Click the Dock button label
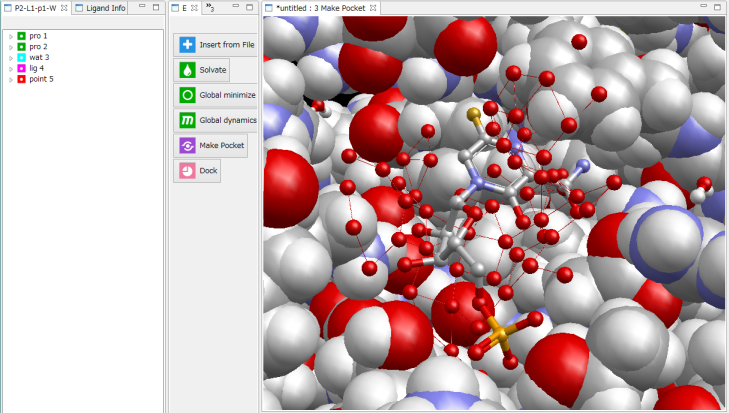The image size is (729, 413). point(208,171)
